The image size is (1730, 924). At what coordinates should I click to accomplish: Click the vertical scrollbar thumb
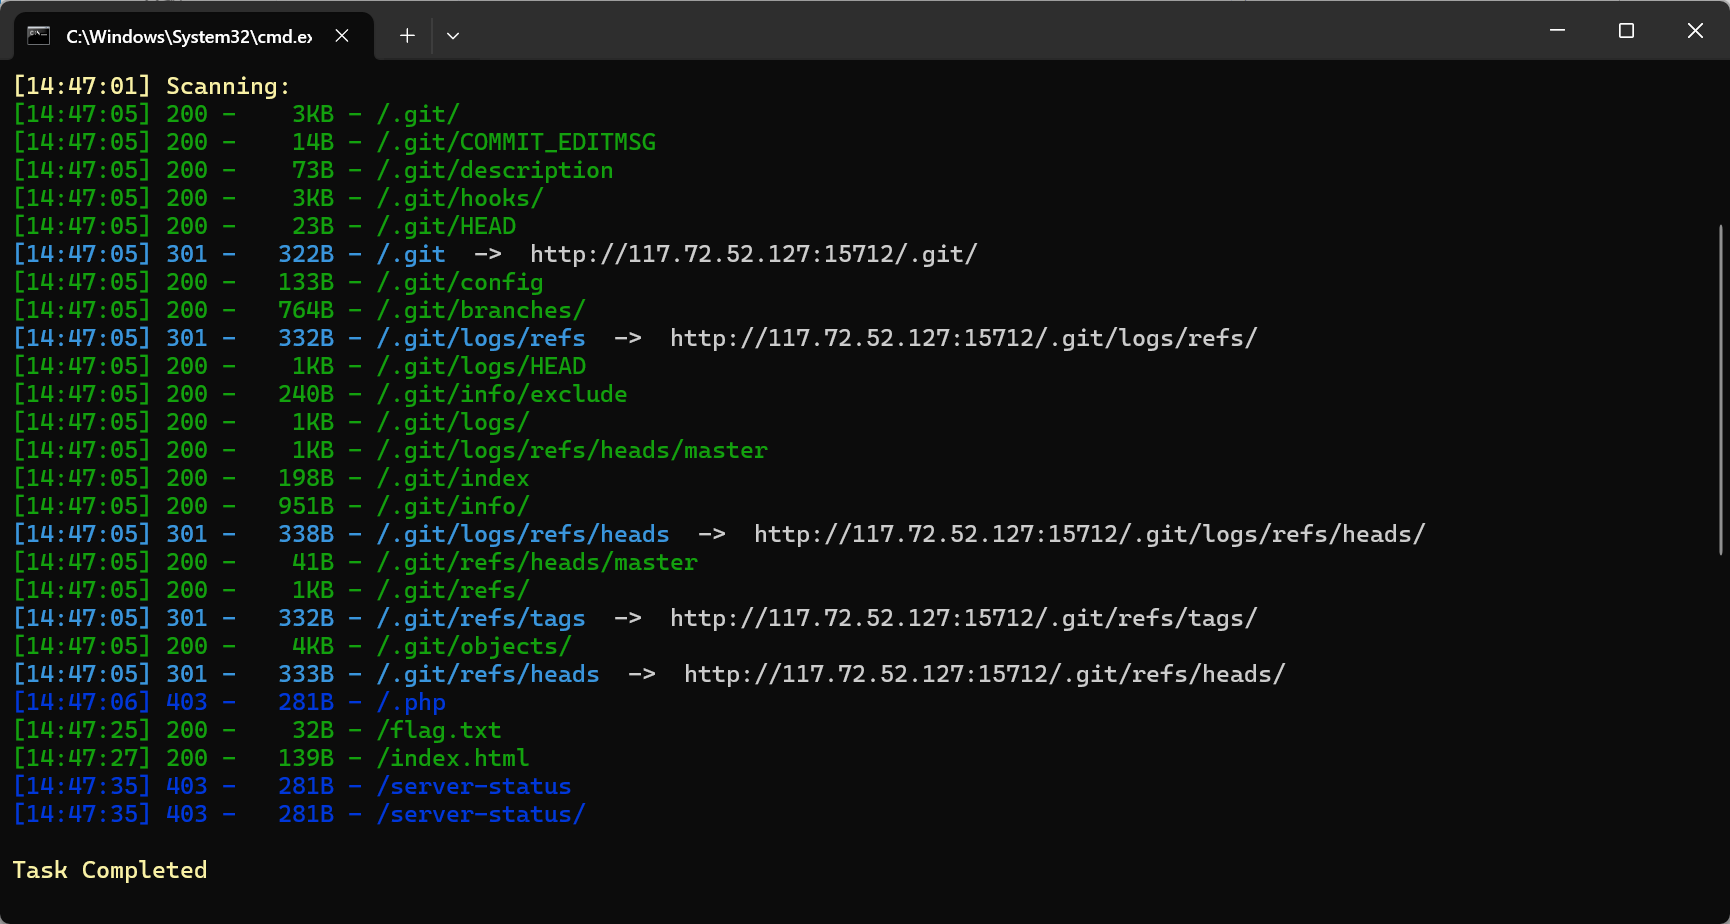pyautogui.click(x=1721, y=390)
